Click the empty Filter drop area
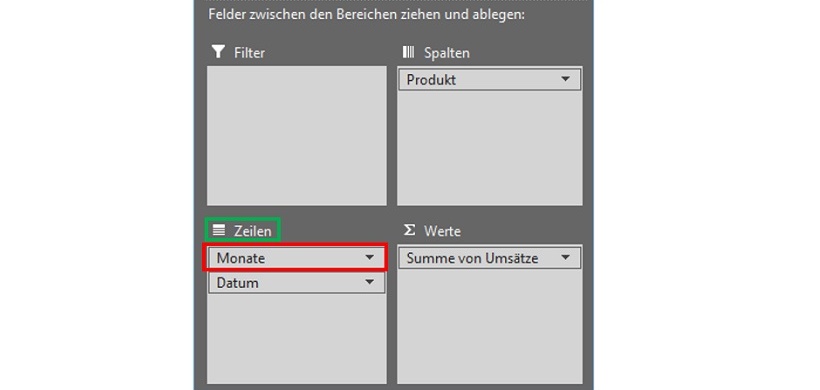 (297, 135)
